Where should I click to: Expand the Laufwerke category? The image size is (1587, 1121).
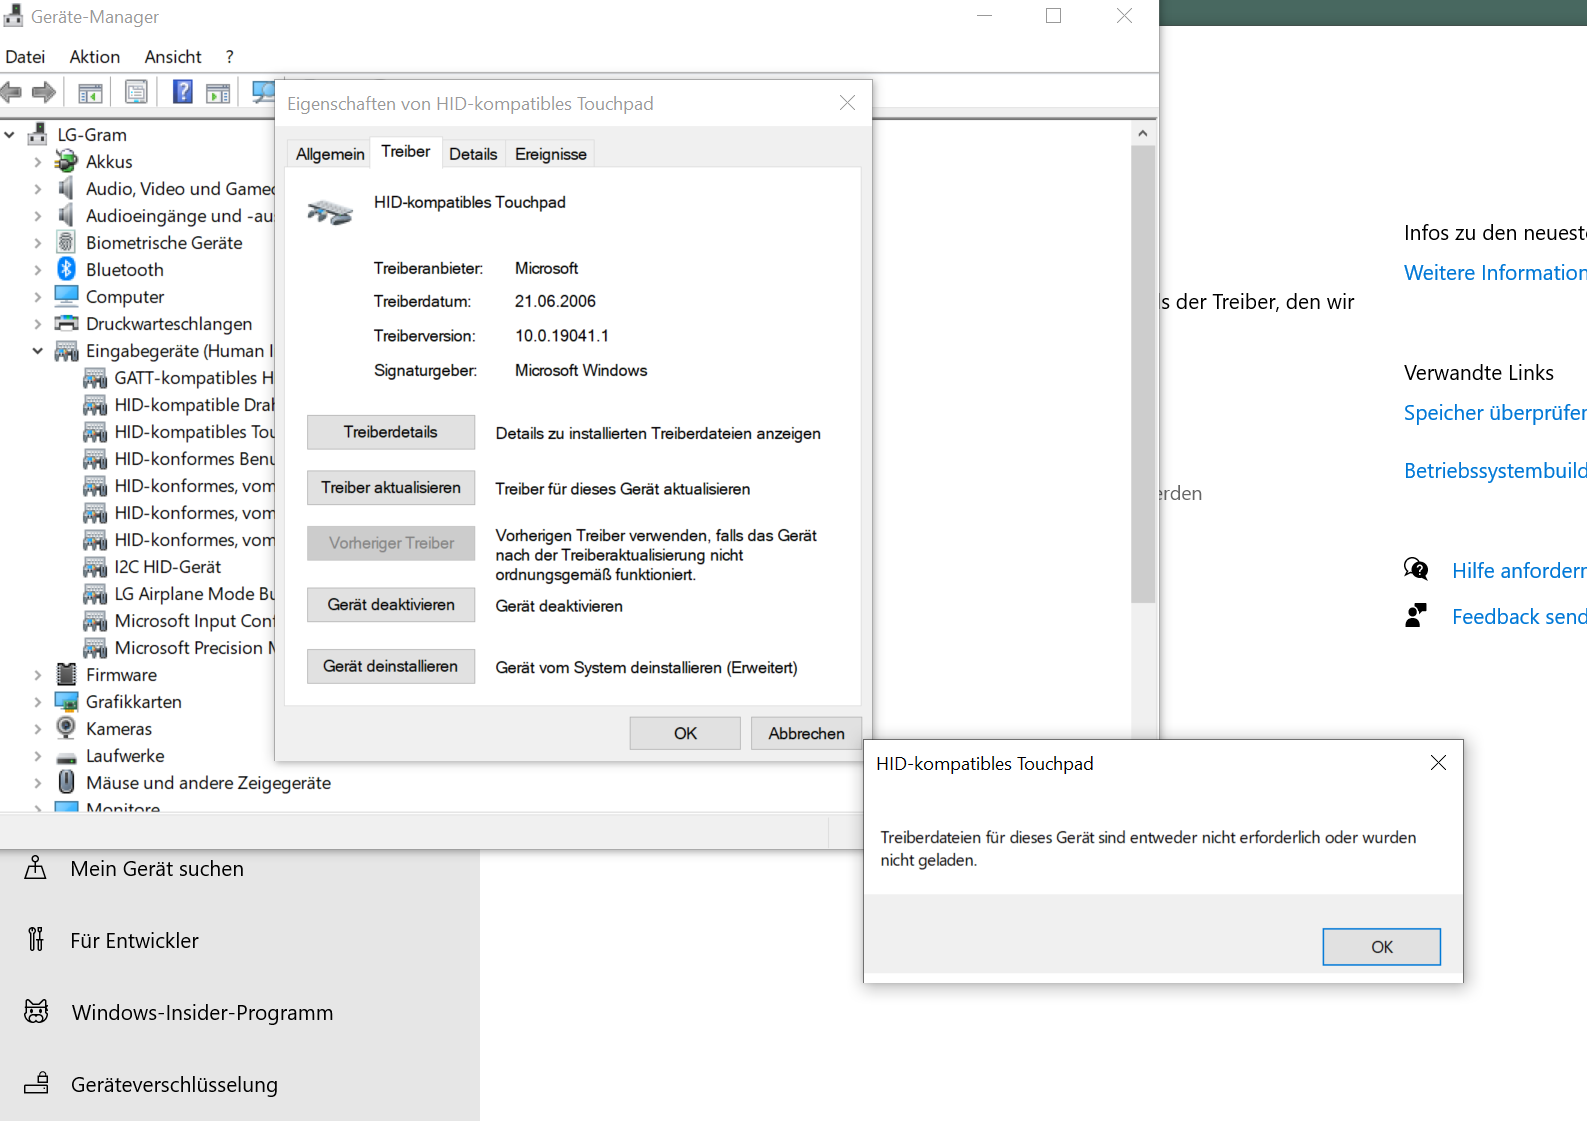coord(38,755)
